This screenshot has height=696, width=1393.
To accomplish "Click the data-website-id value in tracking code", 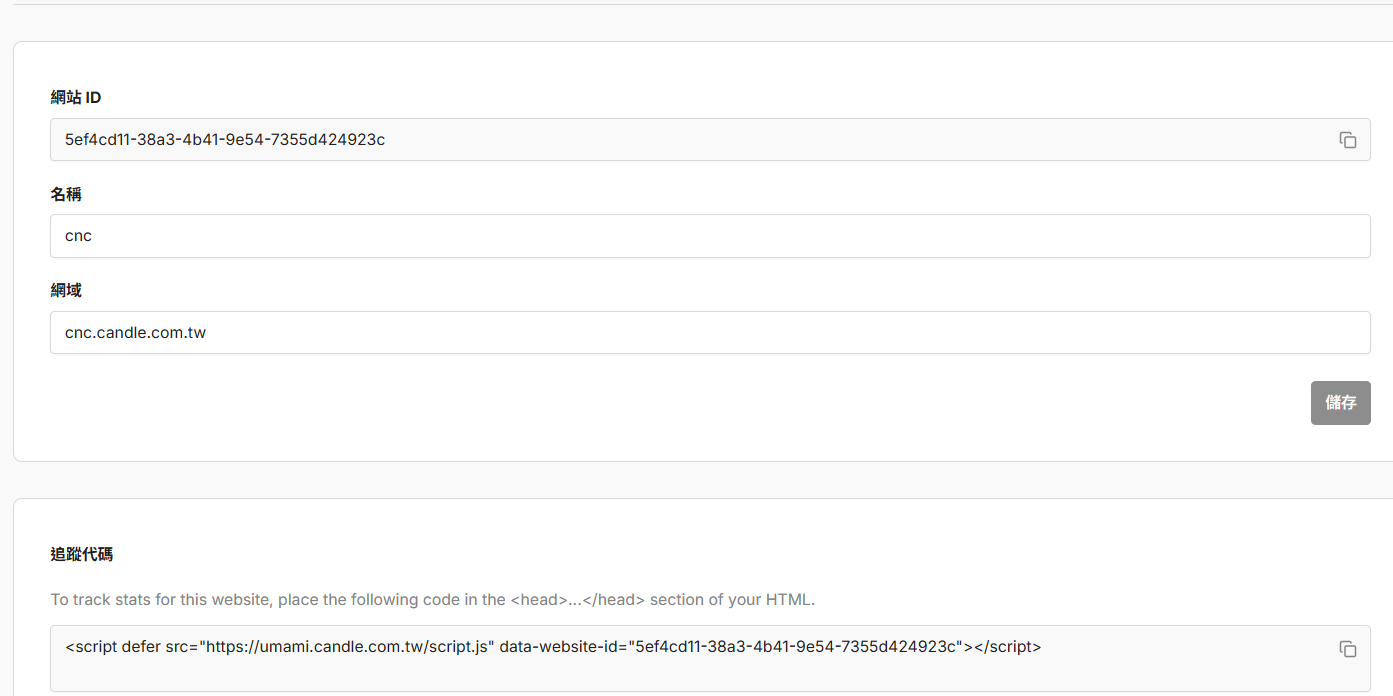I will click(797, 647).
